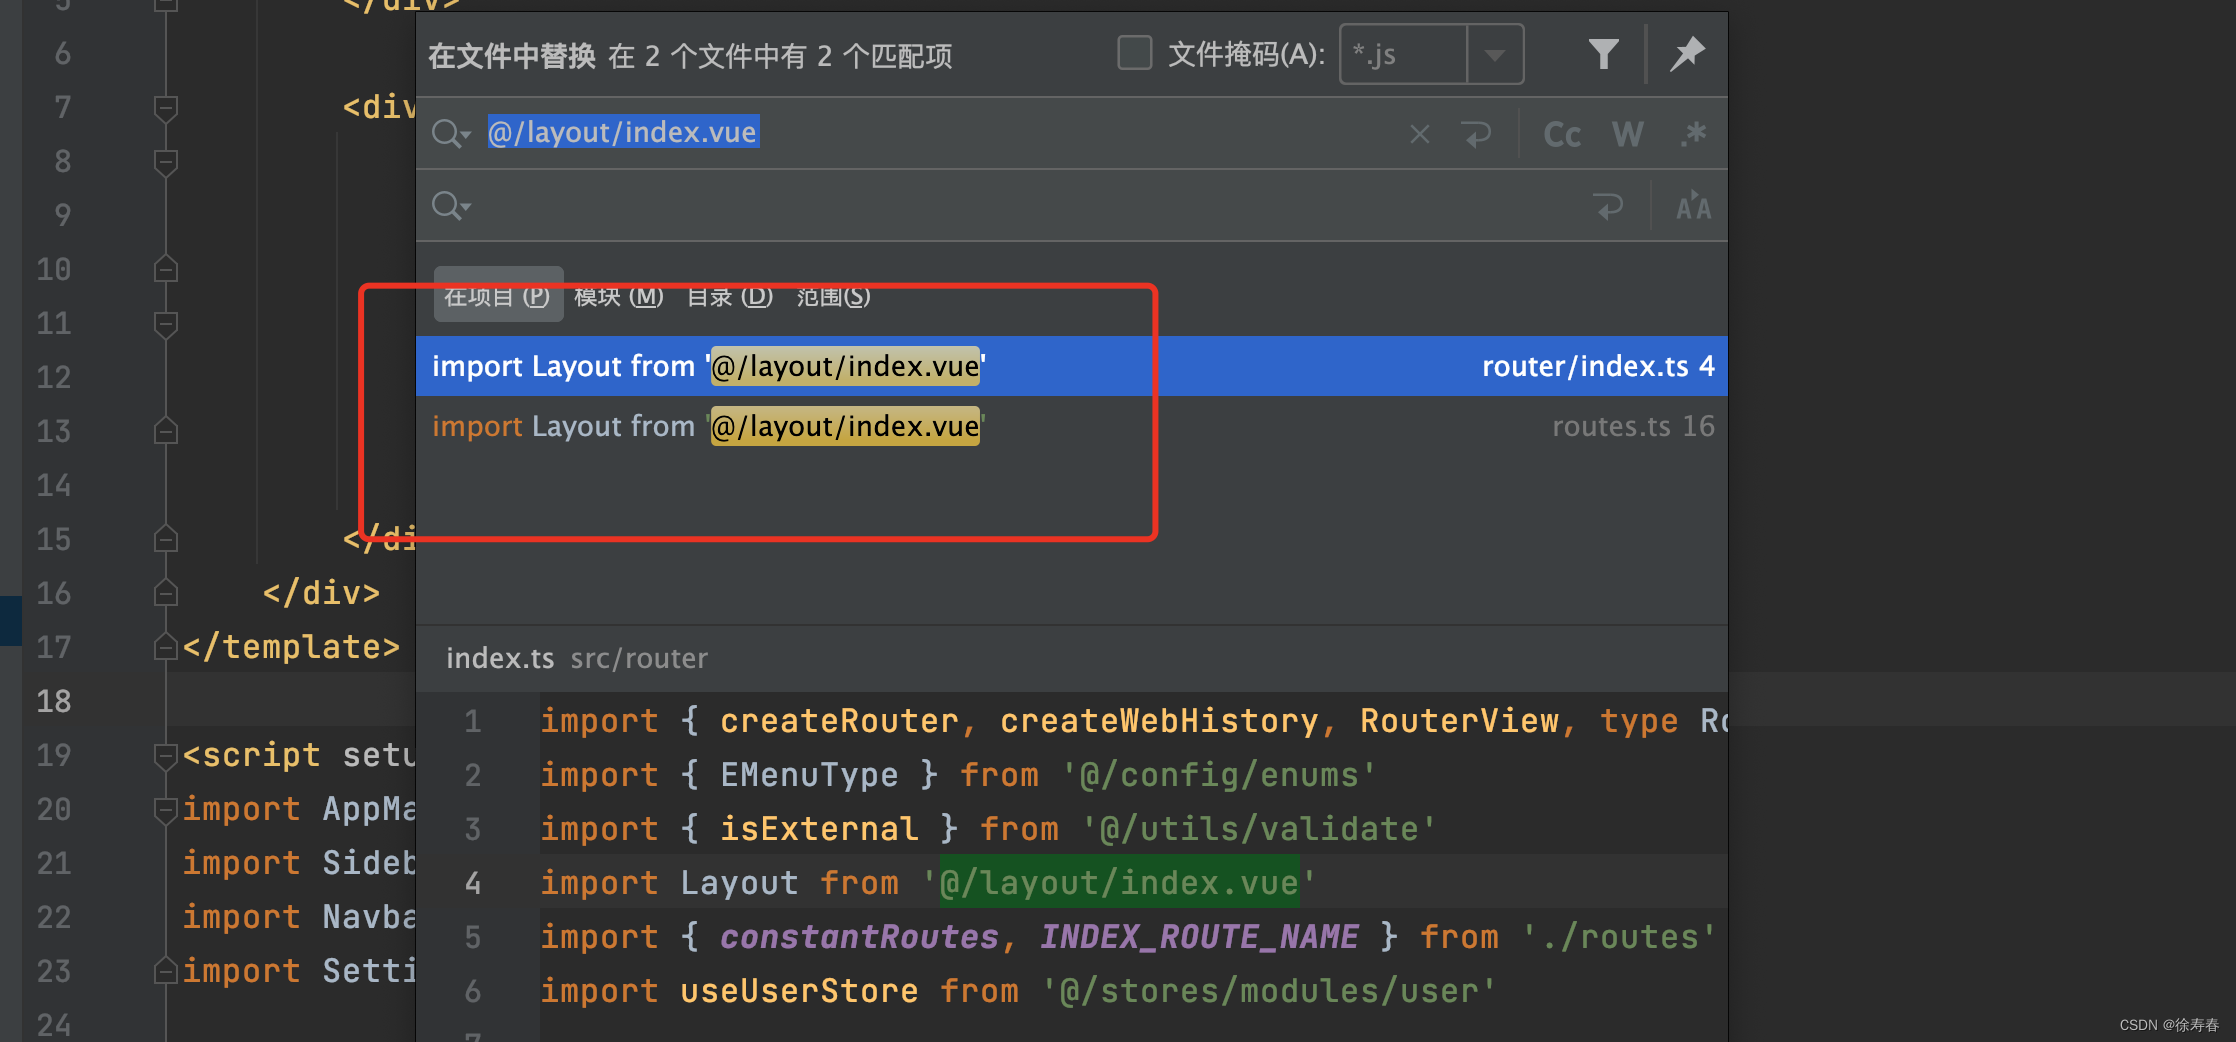The height and width of the screenshot is (1042, 2236).
Task: Open search history magnifier dropdown
Action: tap(450, 133)
